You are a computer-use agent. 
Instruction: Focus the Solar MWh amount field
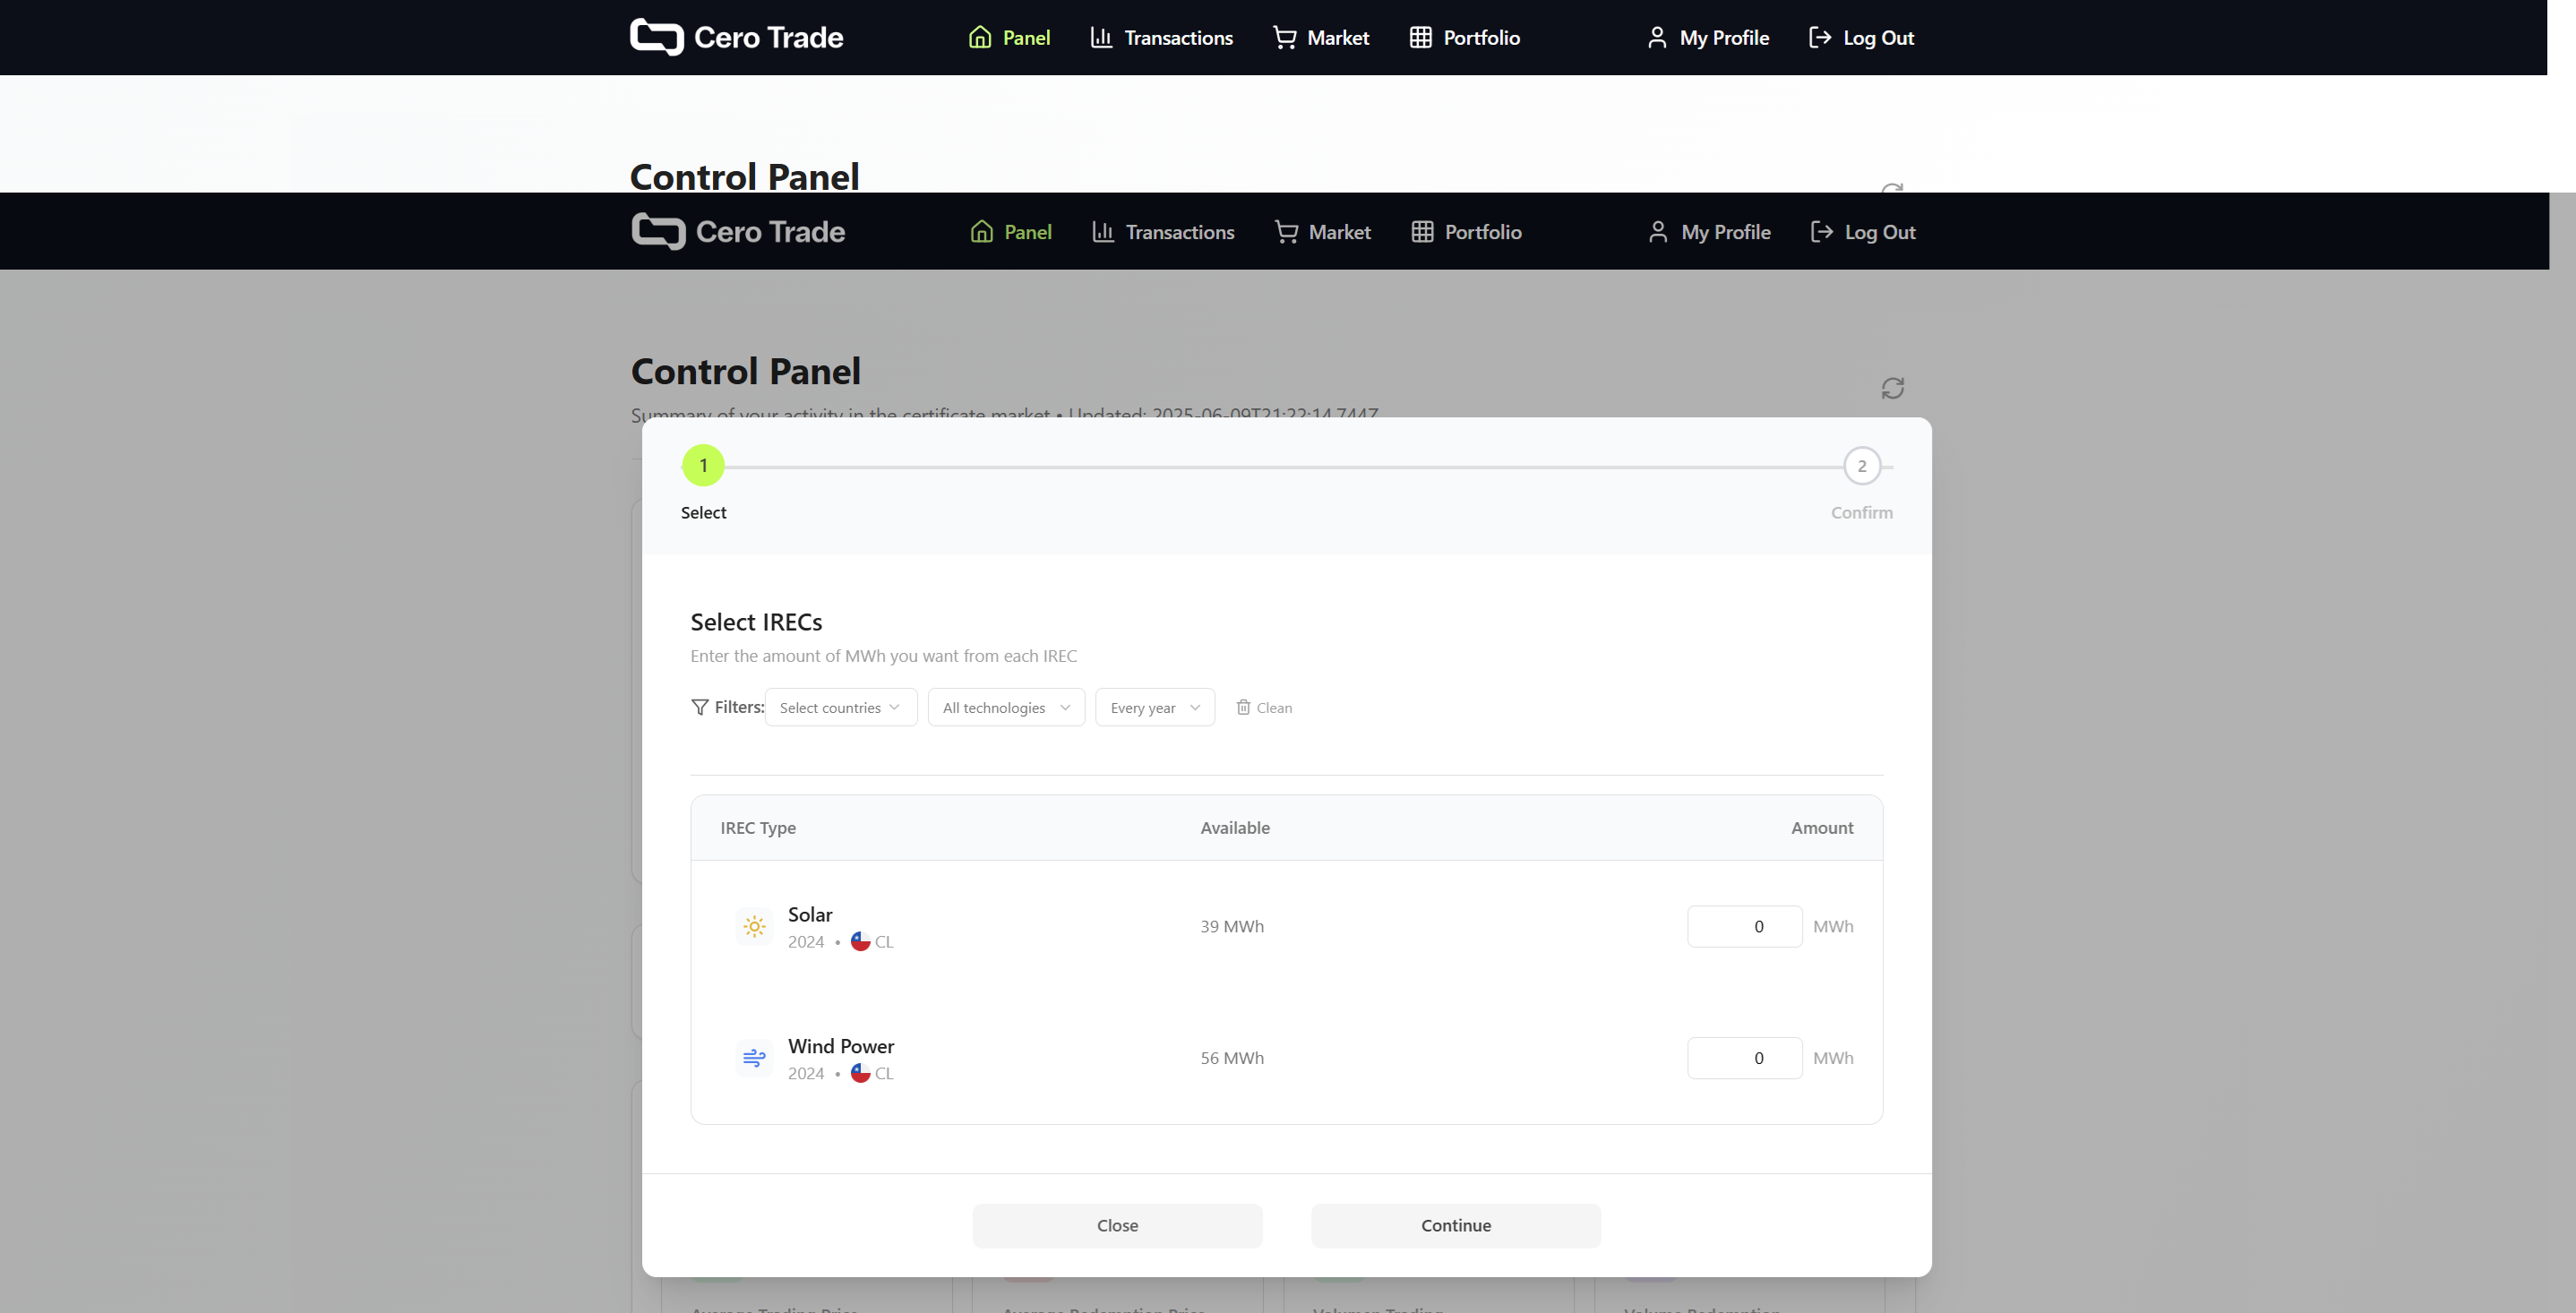pos(1744,927)
